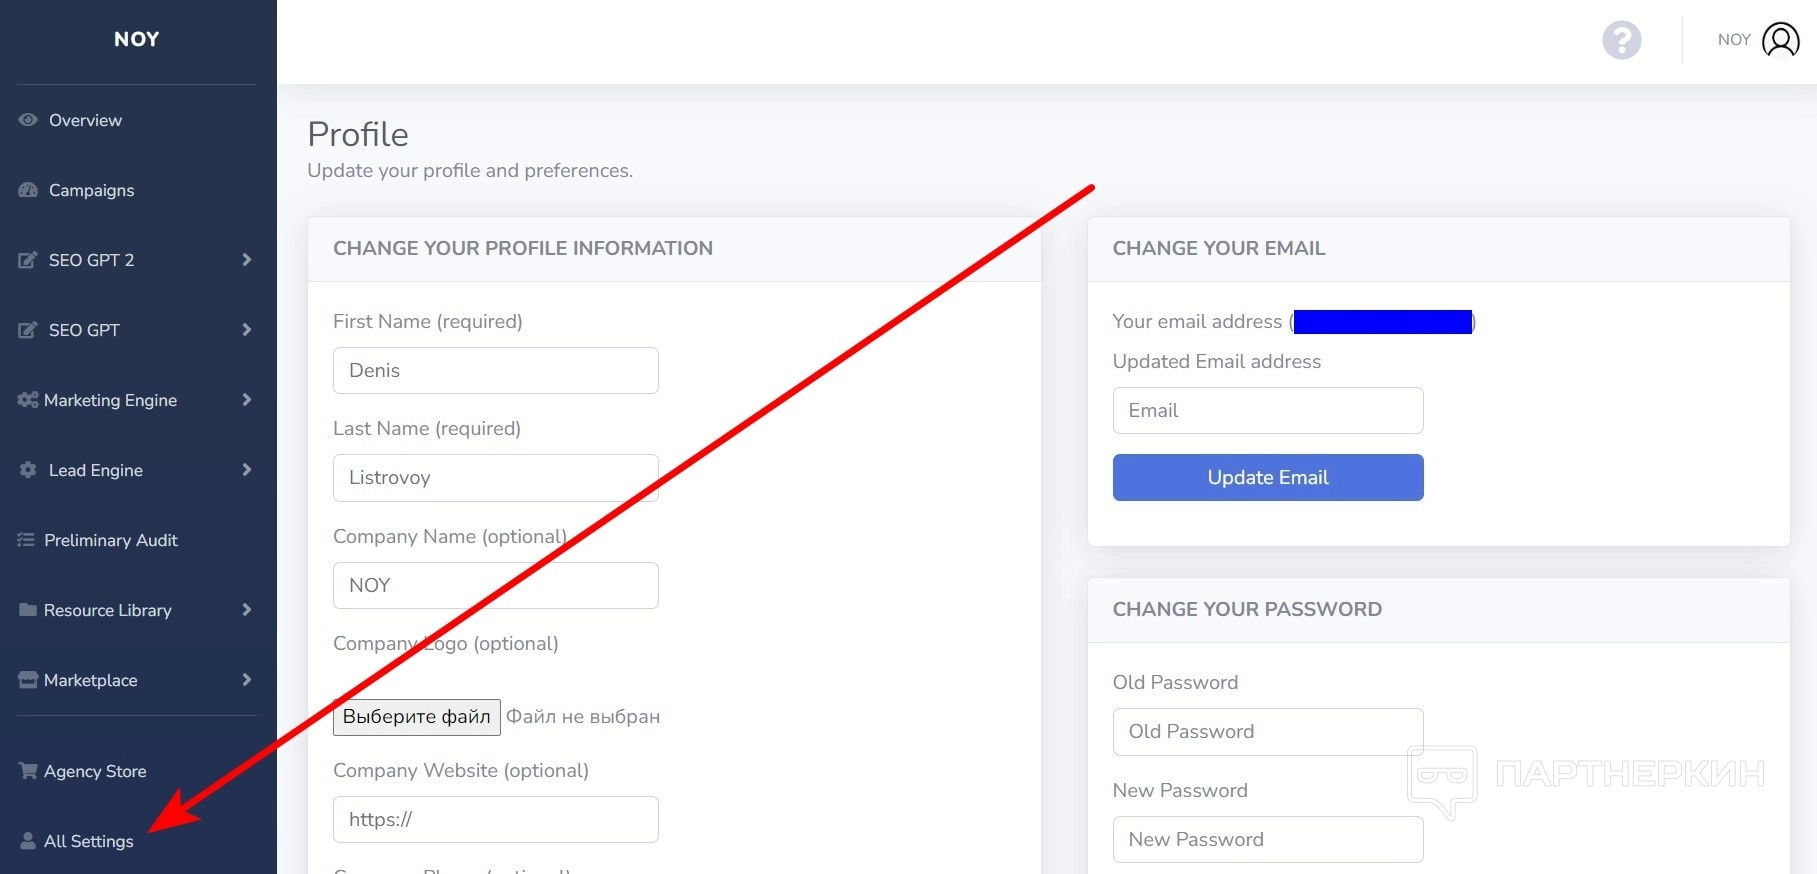Screen dimensions: 1817x874
Task: Expand the Lead Engine submenu chevron
Action: [x=246, y=470]
